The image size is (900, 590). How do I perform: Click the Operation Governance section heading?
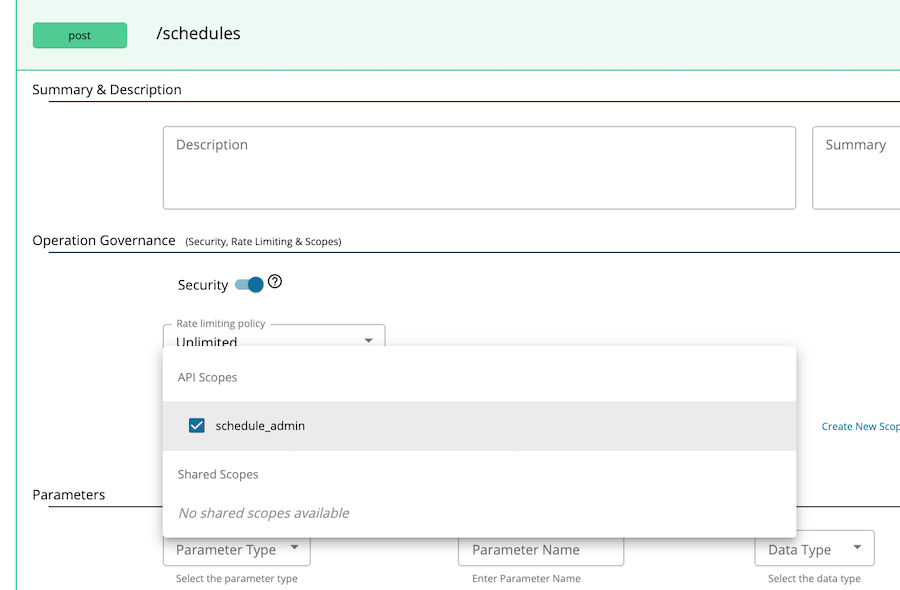(104, 241)
